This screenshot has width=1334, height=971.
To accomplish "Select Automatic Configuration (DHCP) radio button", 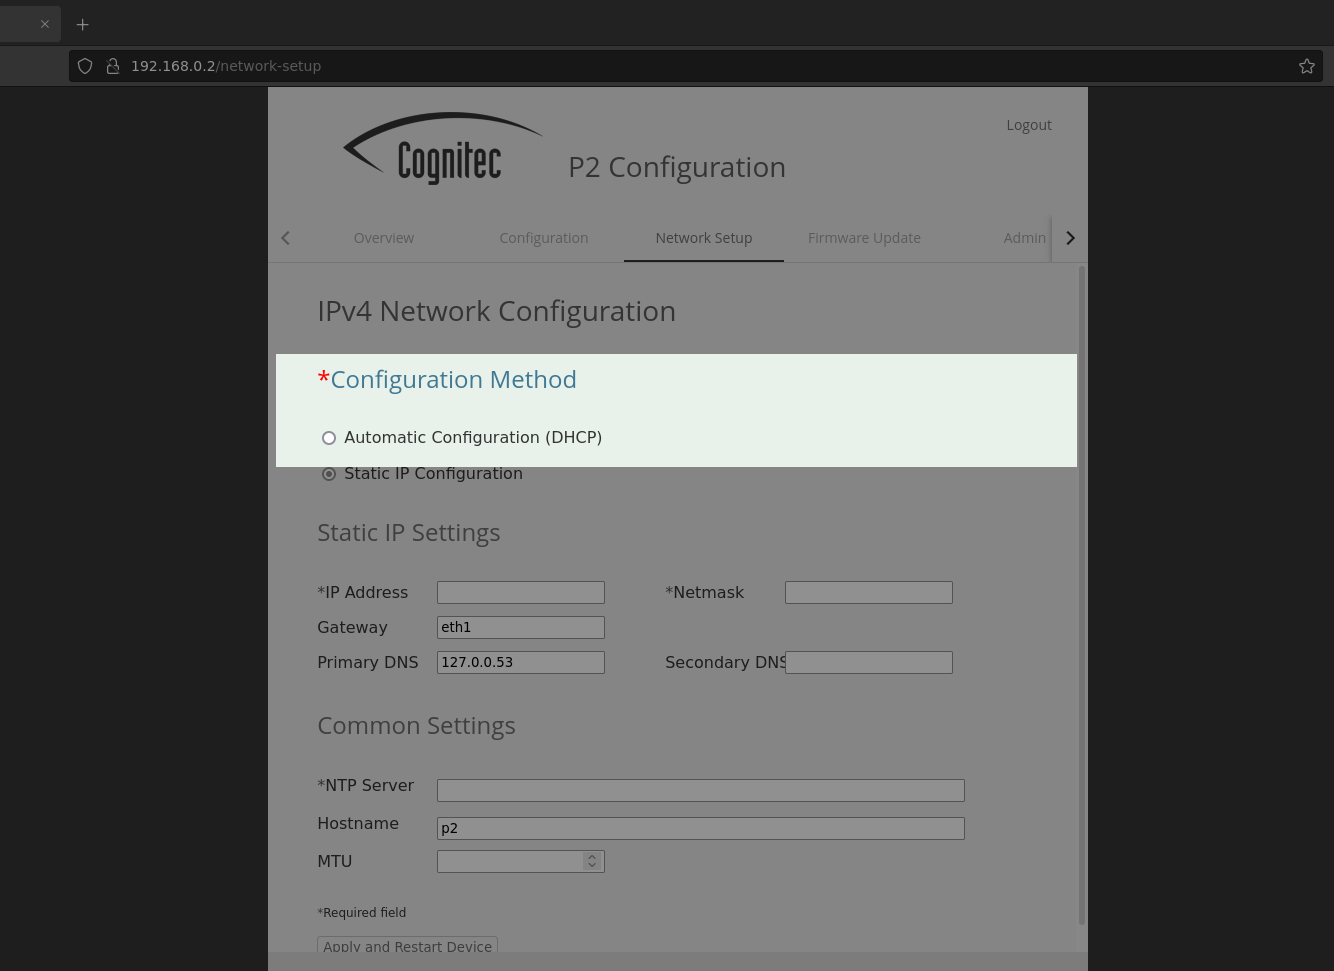I will [329, 438].
